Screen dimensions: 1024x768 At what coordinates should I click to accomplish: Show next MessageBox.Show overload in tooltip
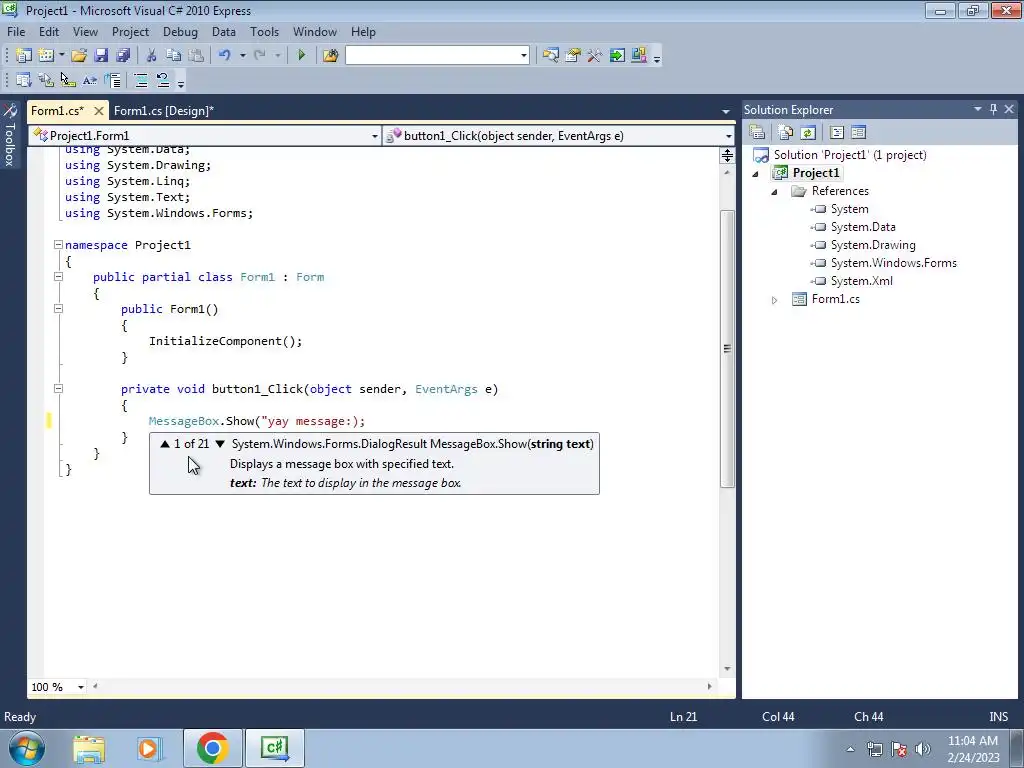click(x=220, y=444)
